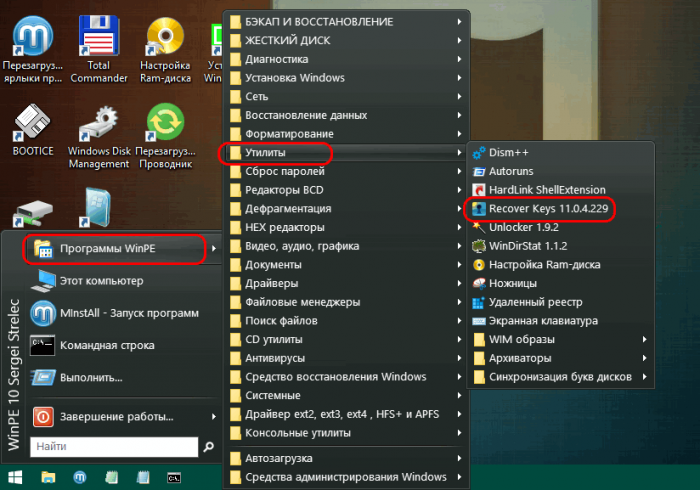The width and height of the screenshot is (700, 490).
Task: Open the Форматирование menu folder
Action: (346, 134)
